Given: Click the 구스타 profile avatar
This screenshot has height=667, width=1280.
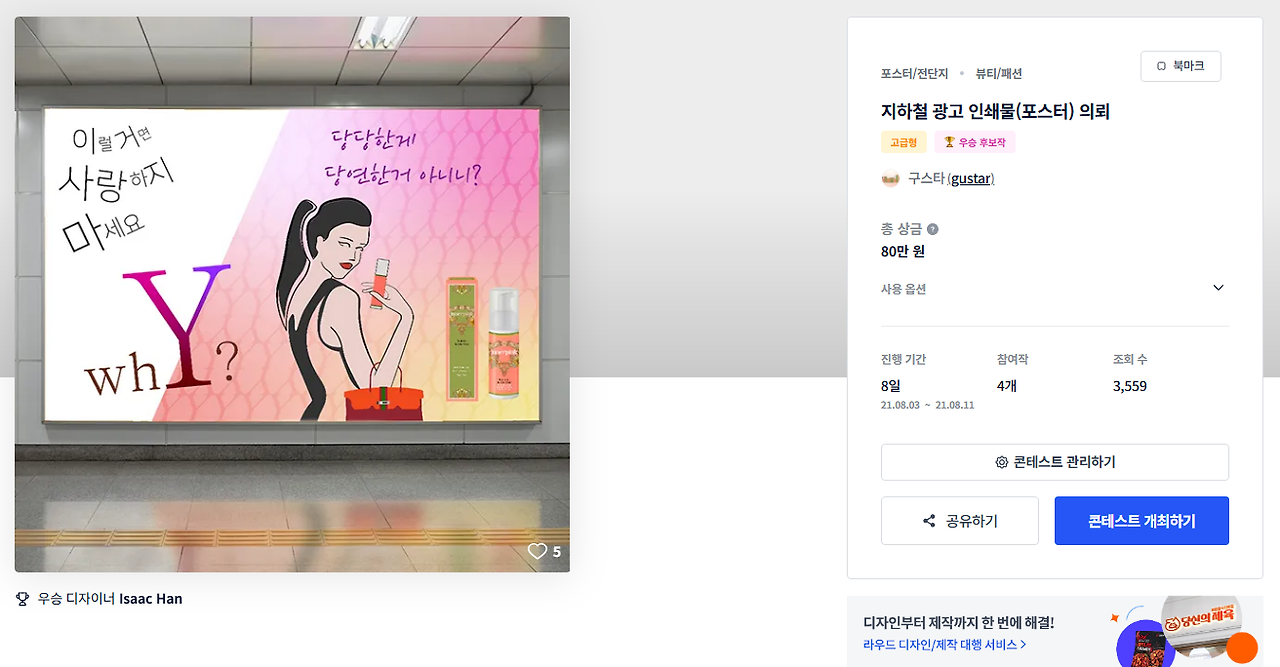Looking at the screenshot, I should click(x=890, y=179).
